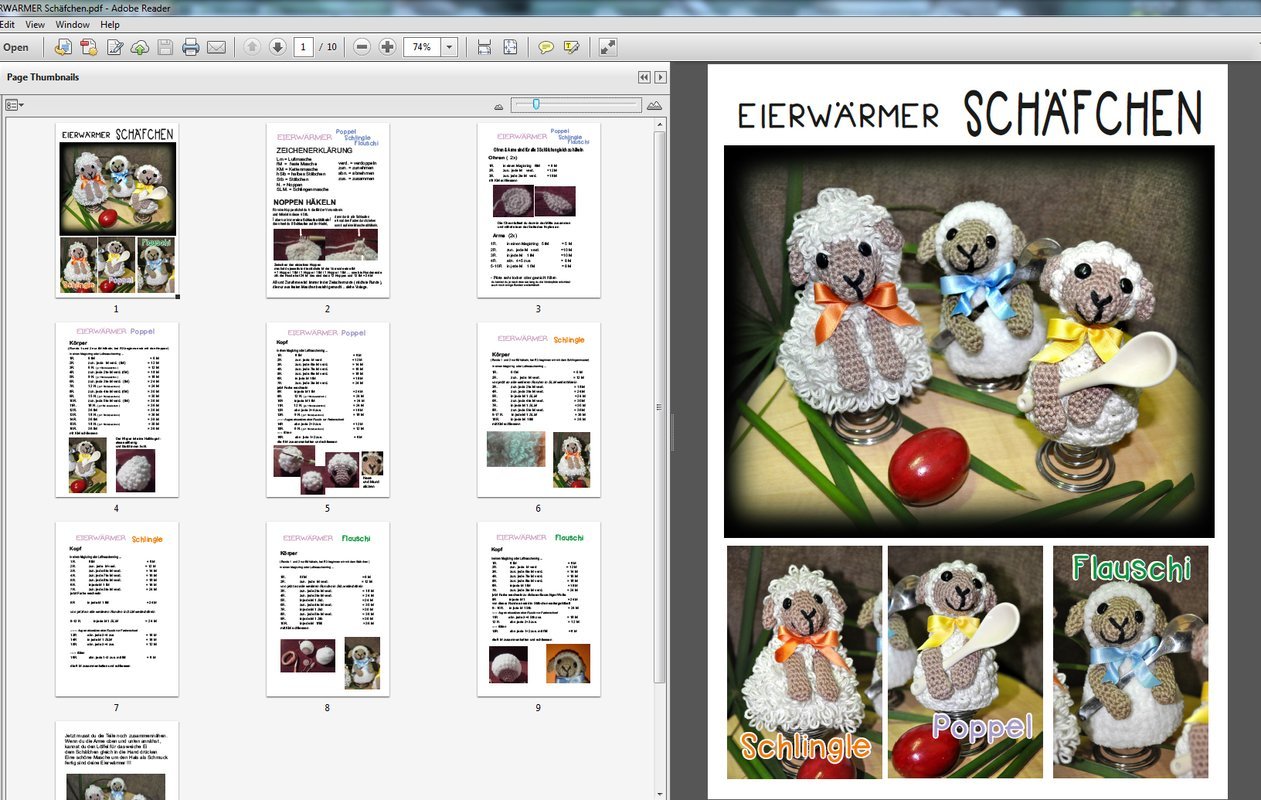Open the 74% zoom level dropdown
1261x800 pixels.
[449, 47]
